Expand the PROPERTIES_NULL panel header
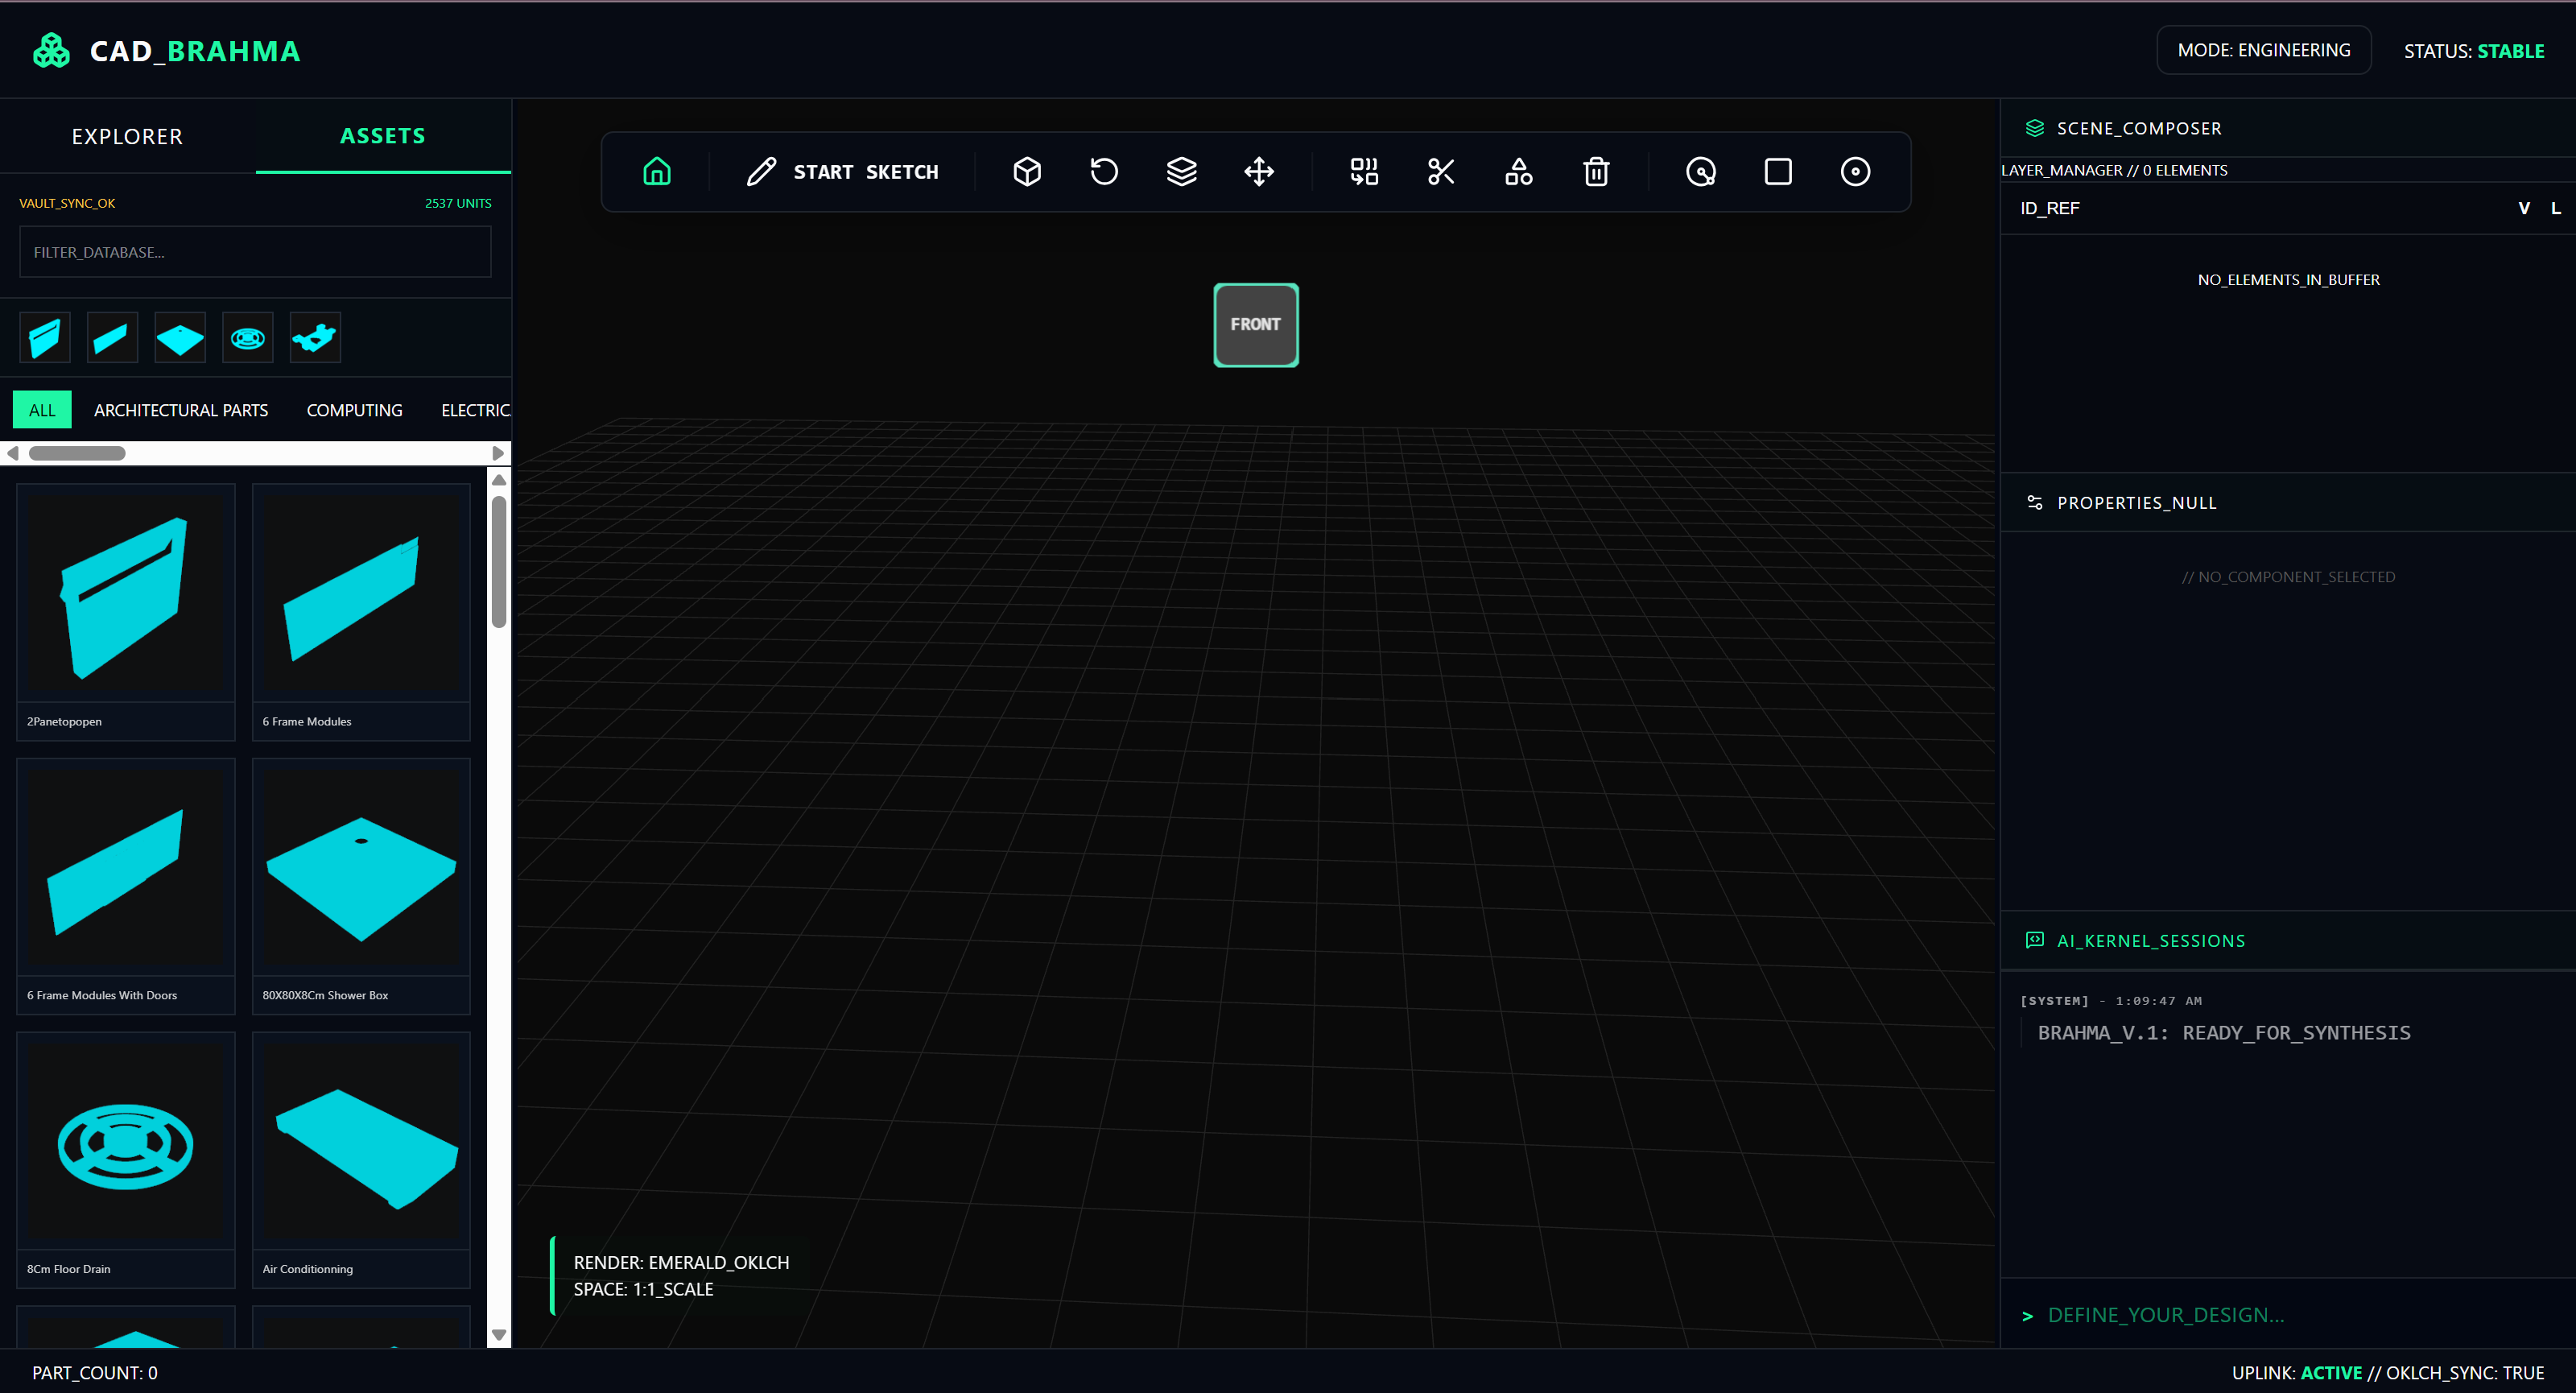The width and height of the screenshot is (2576, 1393). pos(2136,502)
